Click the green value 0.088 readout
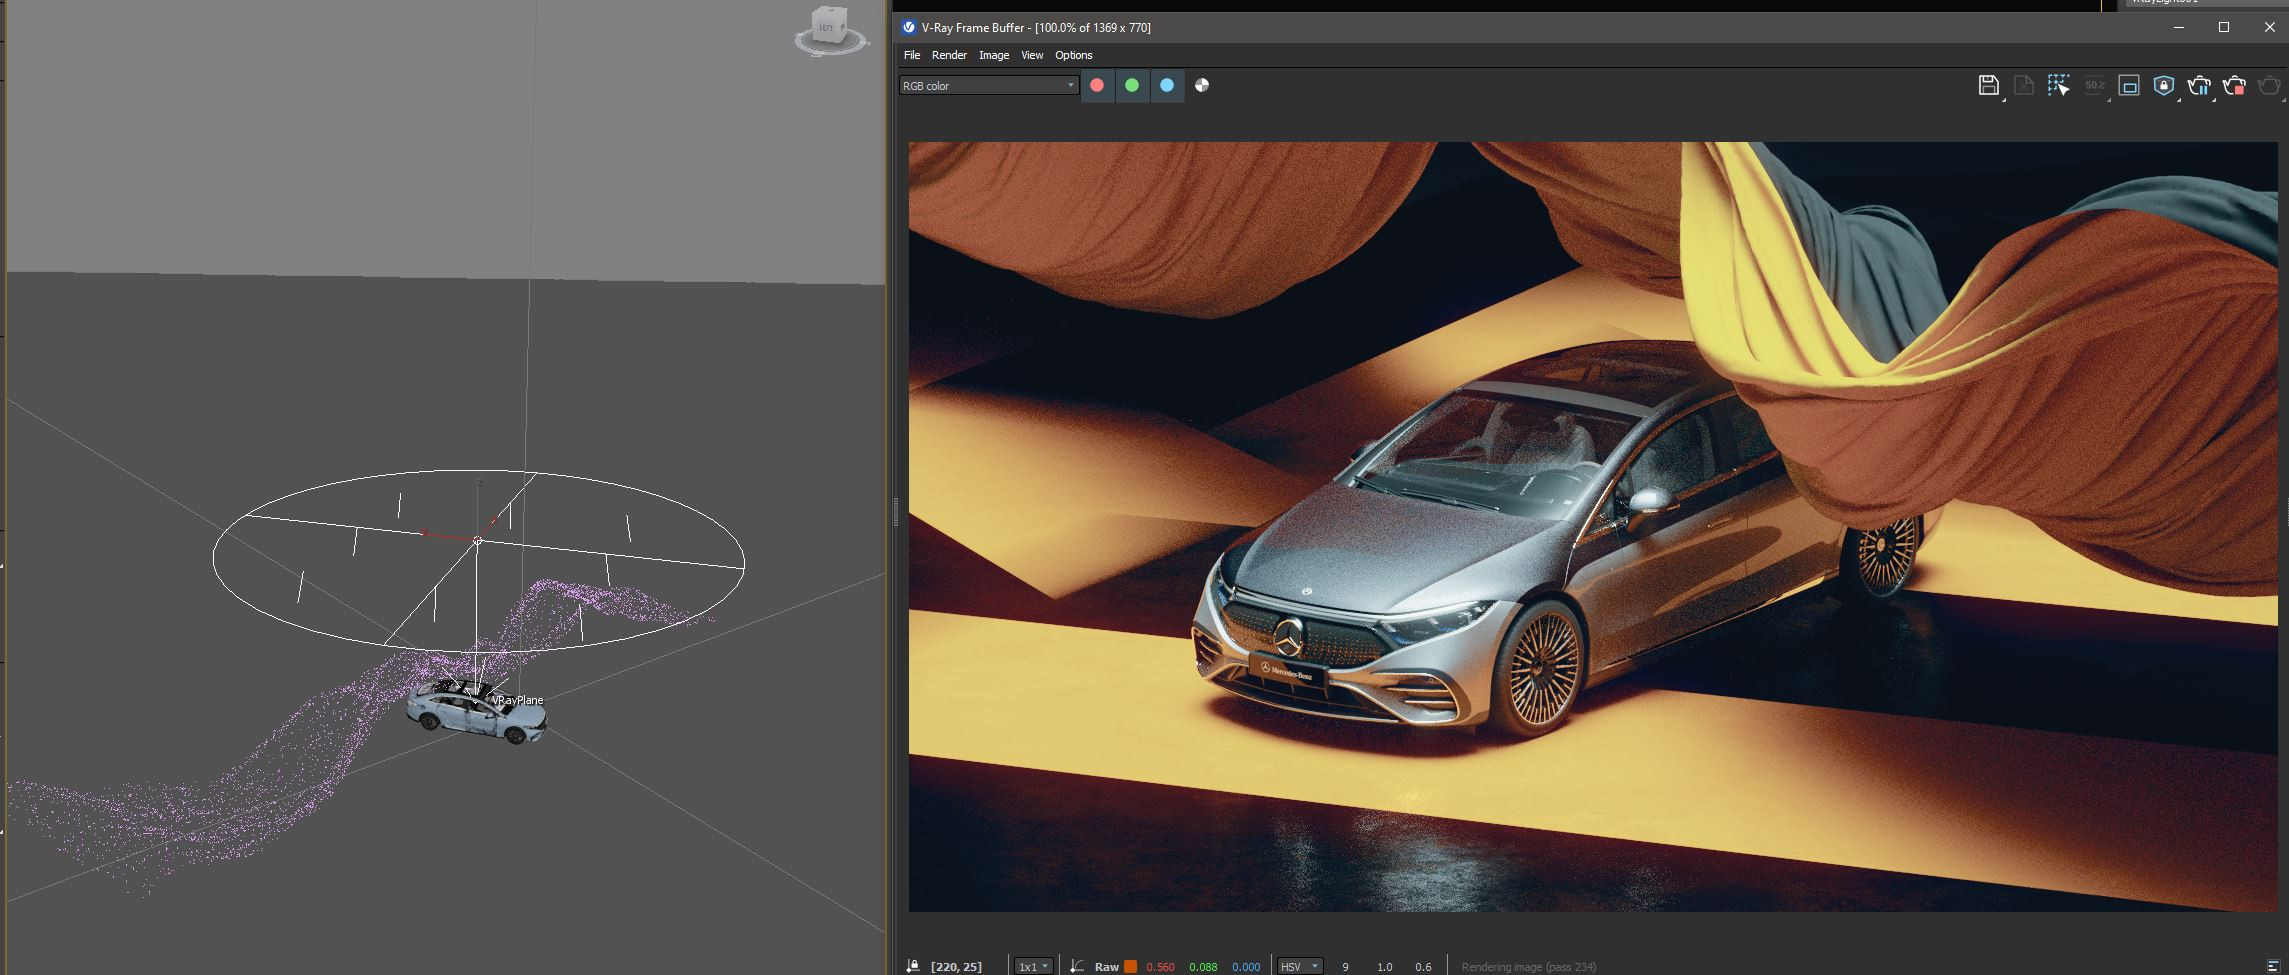Image resolution: width=2289 pixels, height=975 pixels. (1203, 967)
